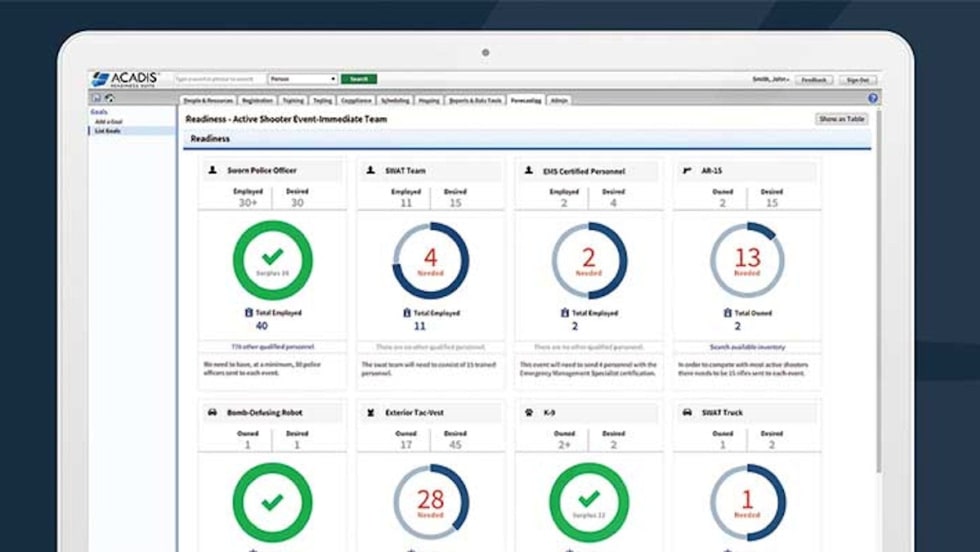This screenshot has height=552, width=980.
Task: Click the paw icon on the K-9 card
Action: click(529, 412)
